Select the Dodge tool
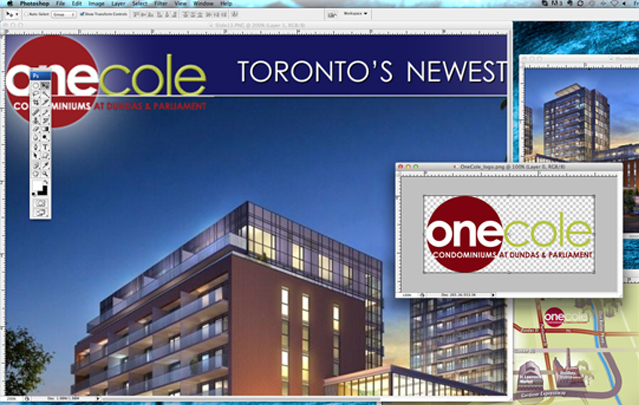Screen dimensions: 639x405 45,138
